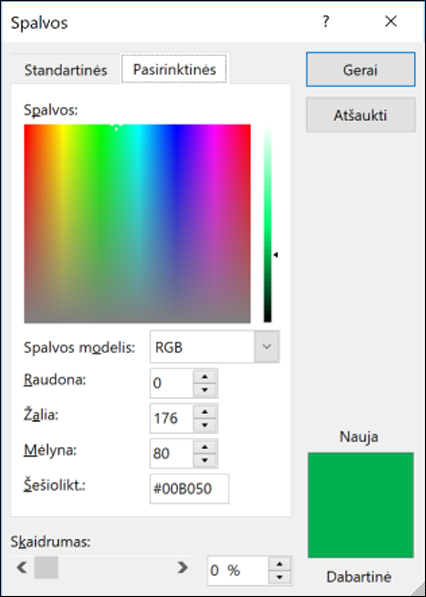Decrease the Raudona value with down arrow
426x597 pixels.
coord(205,390)
